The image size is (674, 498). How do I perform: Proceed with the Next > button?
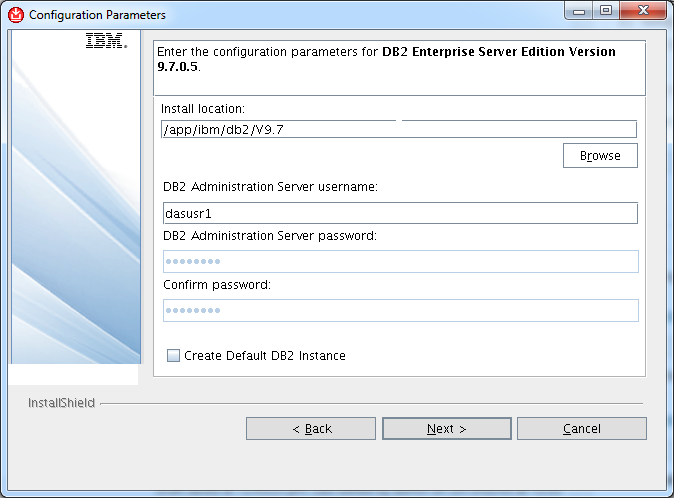[x=447, y=428]
